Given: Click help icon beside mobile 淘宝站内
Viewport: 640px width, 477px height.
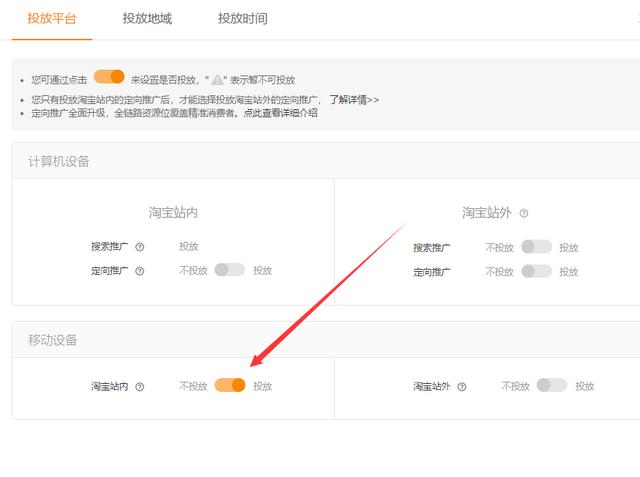Looking at the screenshot, I should (x=140, y=387).
